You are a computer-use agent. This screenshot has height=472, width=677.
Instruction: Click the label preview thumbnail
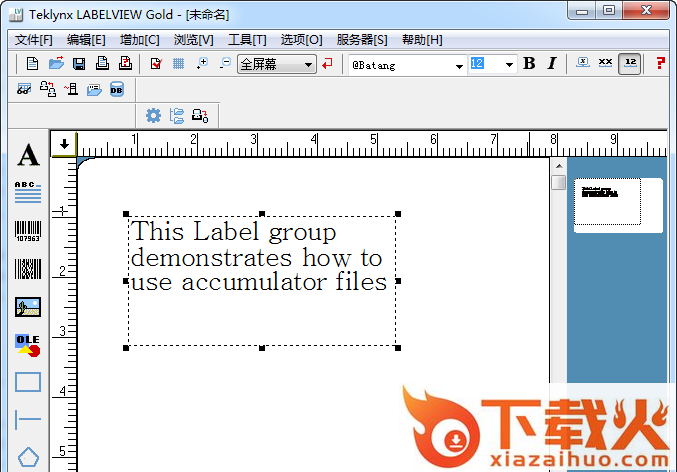(x=618, y=206)
